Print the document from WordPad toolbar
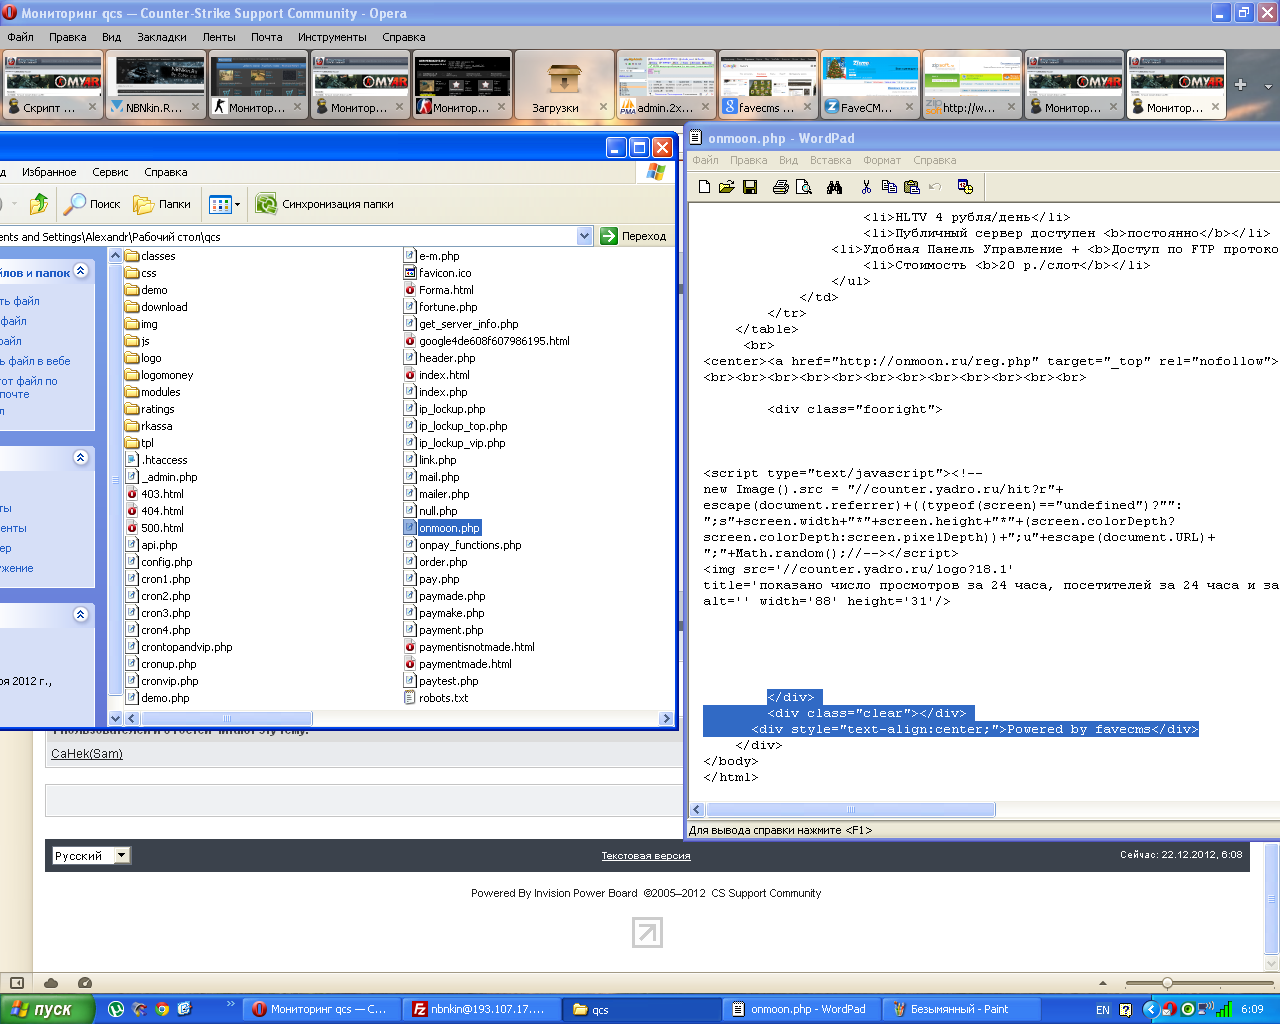The height and width of the screenshot is (1024, 1280). coord(781,187)
